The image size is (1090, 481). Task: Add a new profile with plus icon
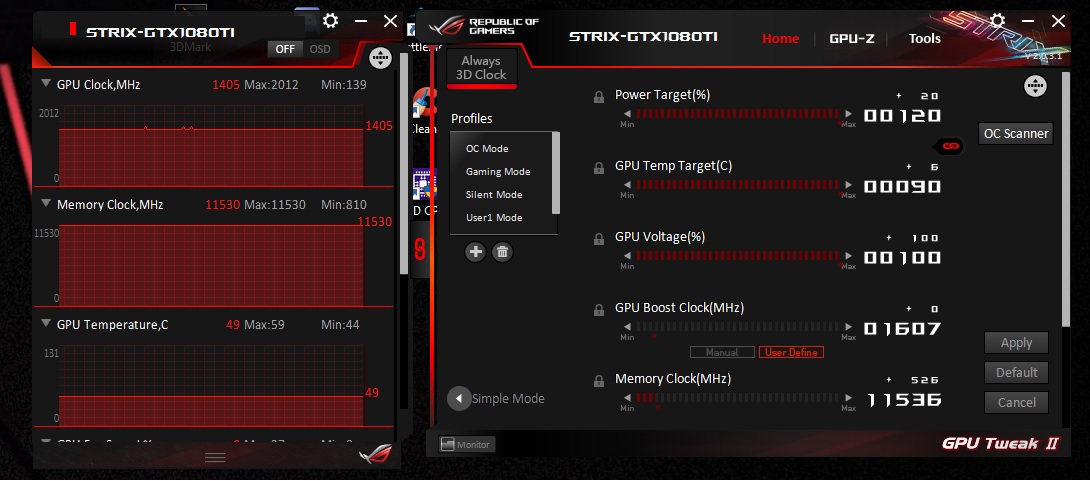(475, 252)
